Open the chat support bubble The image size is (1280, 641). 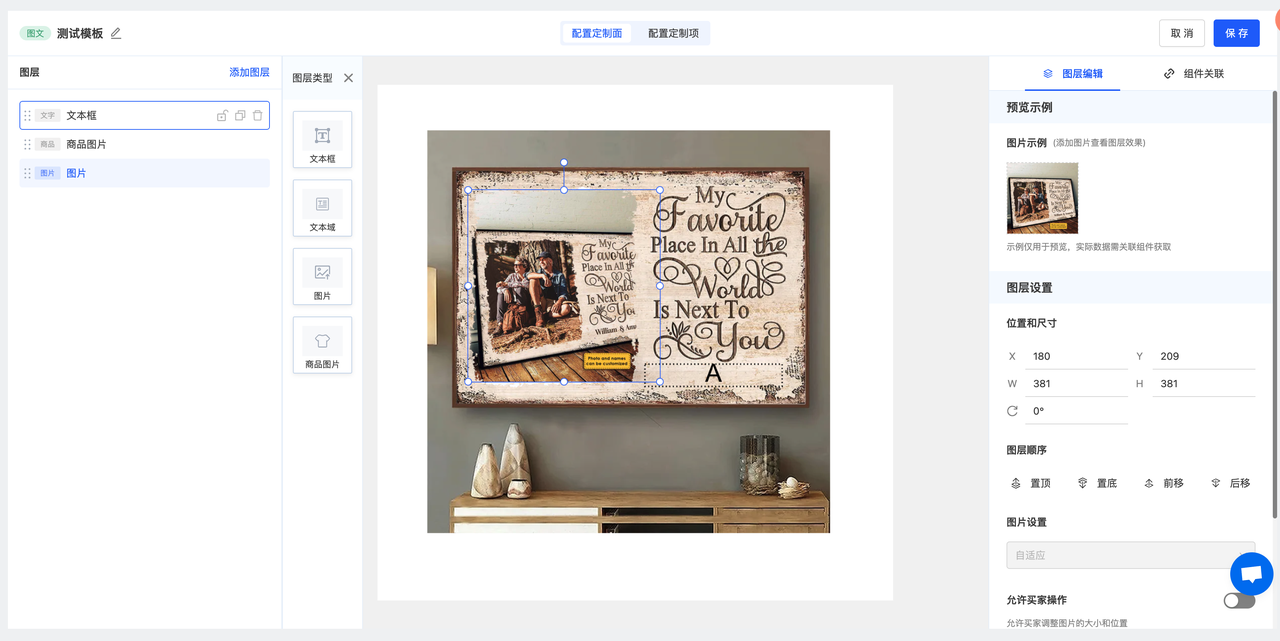click(x=1251, y=575)
